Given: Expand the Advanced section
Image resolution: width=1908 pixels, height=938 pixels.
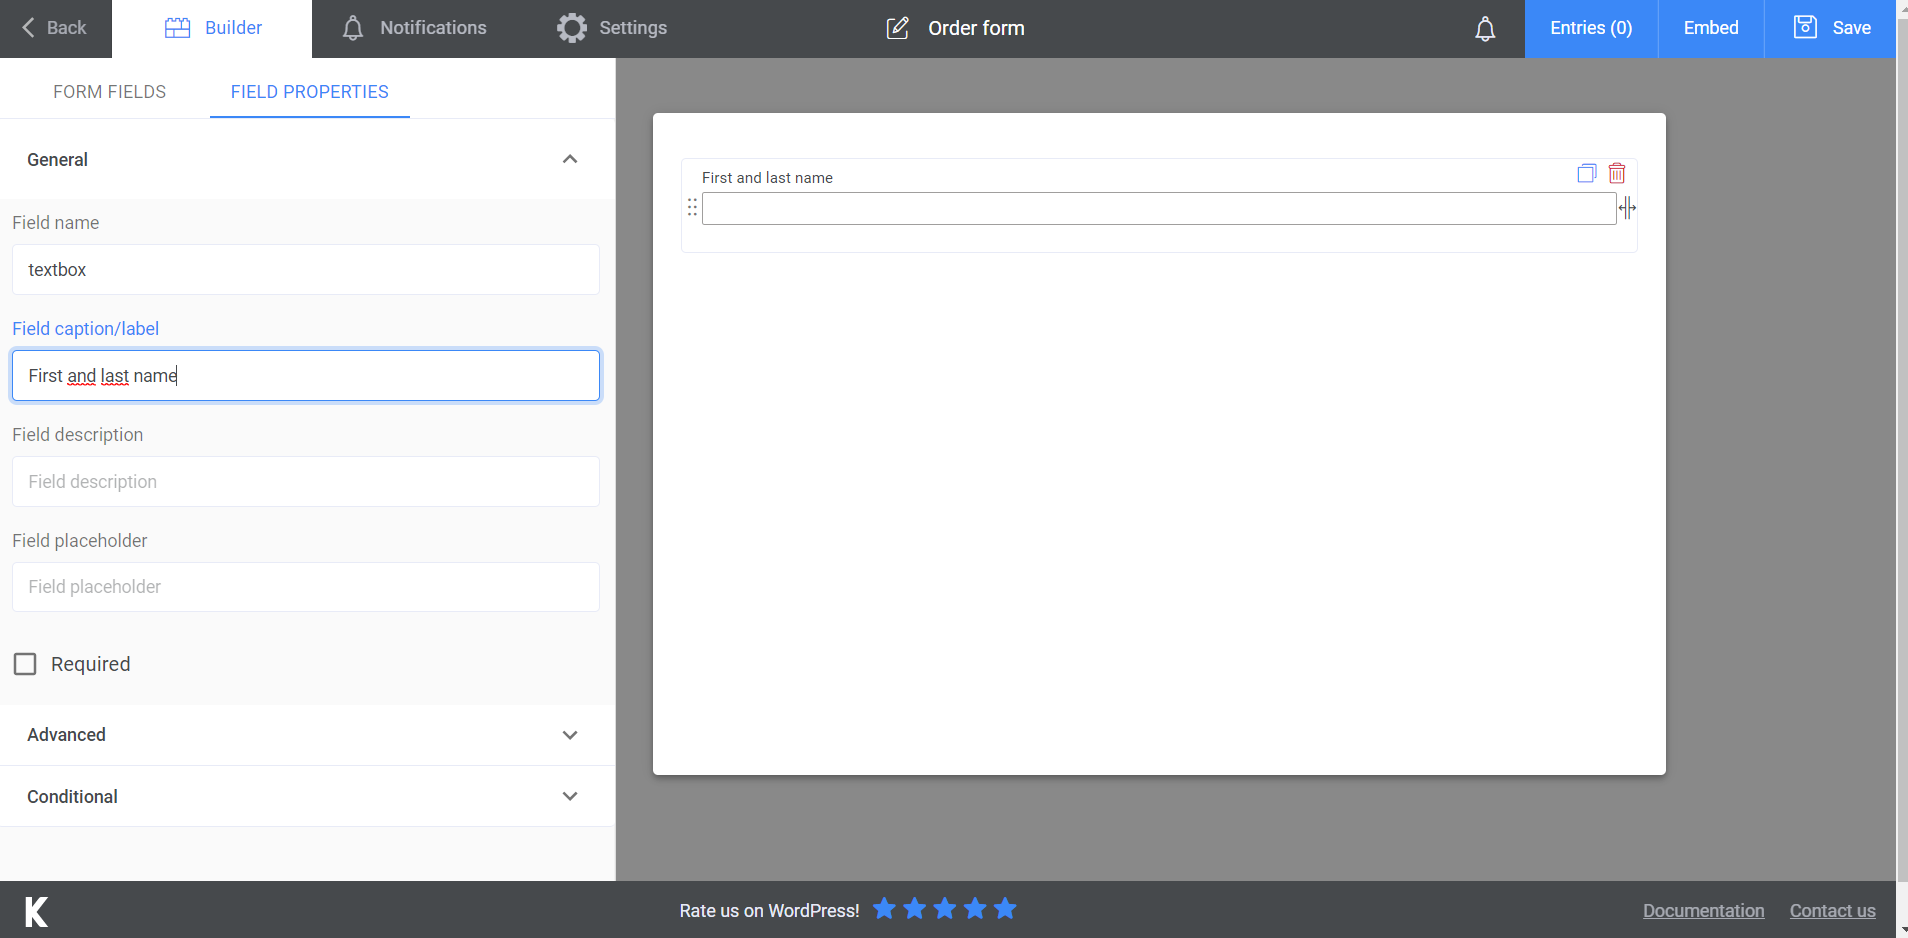Looking at the screenshot, I should [x=570, y=735].
